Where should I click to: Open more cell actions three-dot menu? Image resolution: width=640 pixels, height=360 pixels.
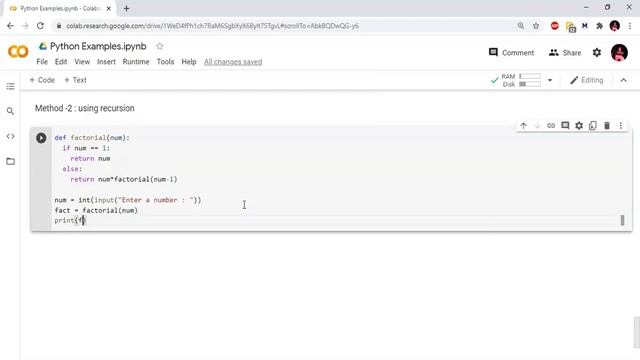point(621,126)
